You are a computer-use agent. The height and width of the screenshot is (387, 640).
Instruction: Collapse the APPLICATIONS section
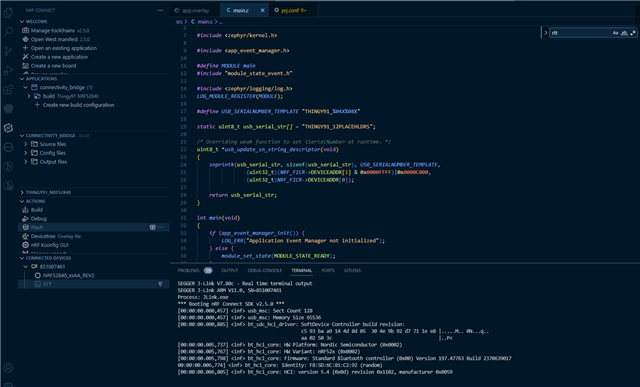(22, 79)
